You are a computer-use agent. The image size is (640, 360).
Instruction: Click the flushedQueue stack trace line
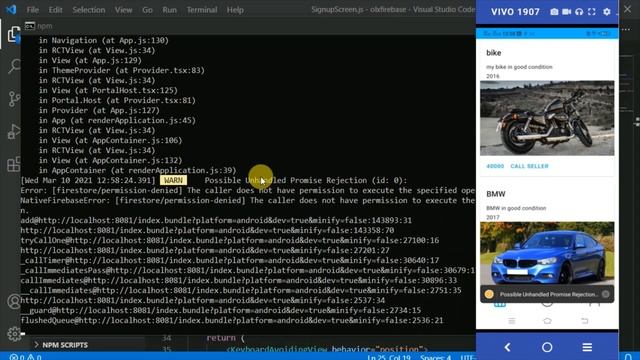(232, 320)
